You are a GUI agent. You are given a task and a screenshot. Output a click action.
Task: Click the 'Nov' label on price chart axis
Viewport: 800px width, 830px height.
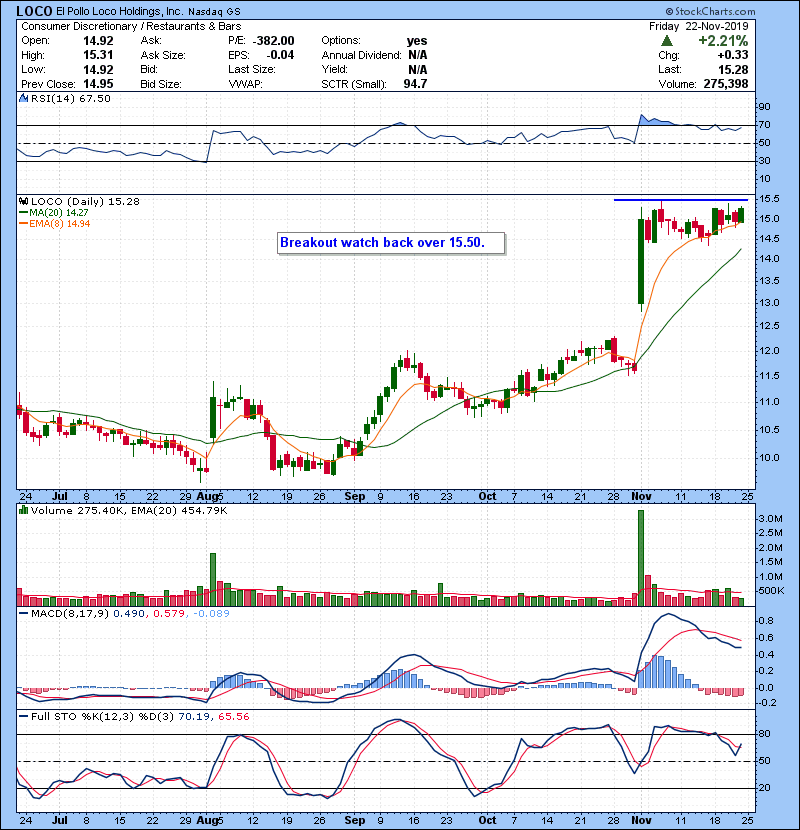(x=641, y=497)
